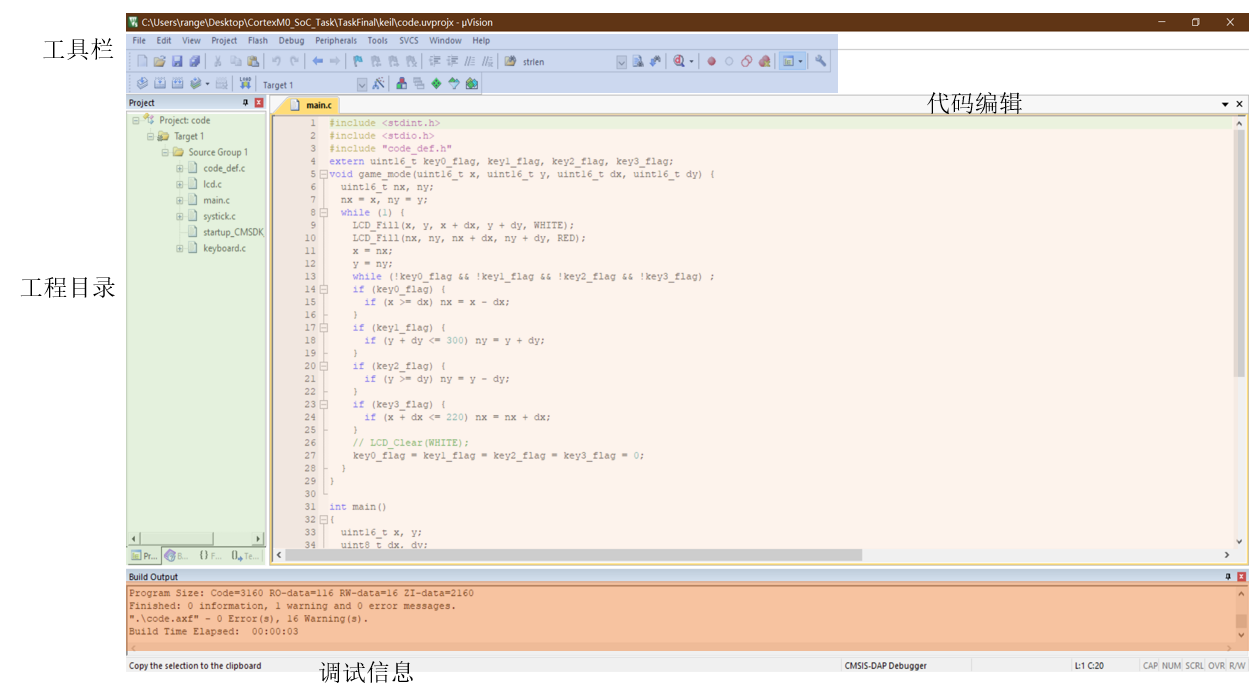Click the Download to flash LOAD icon

[x=245, y=84]
